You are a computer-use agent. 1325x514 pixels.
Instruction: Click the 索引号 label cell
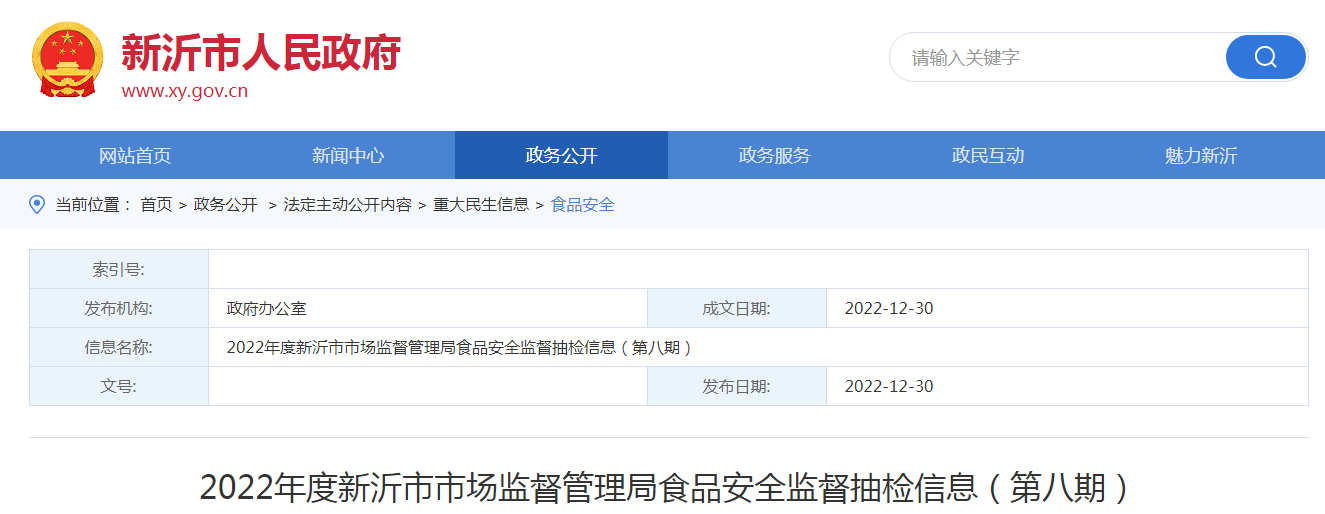point(119,269)
